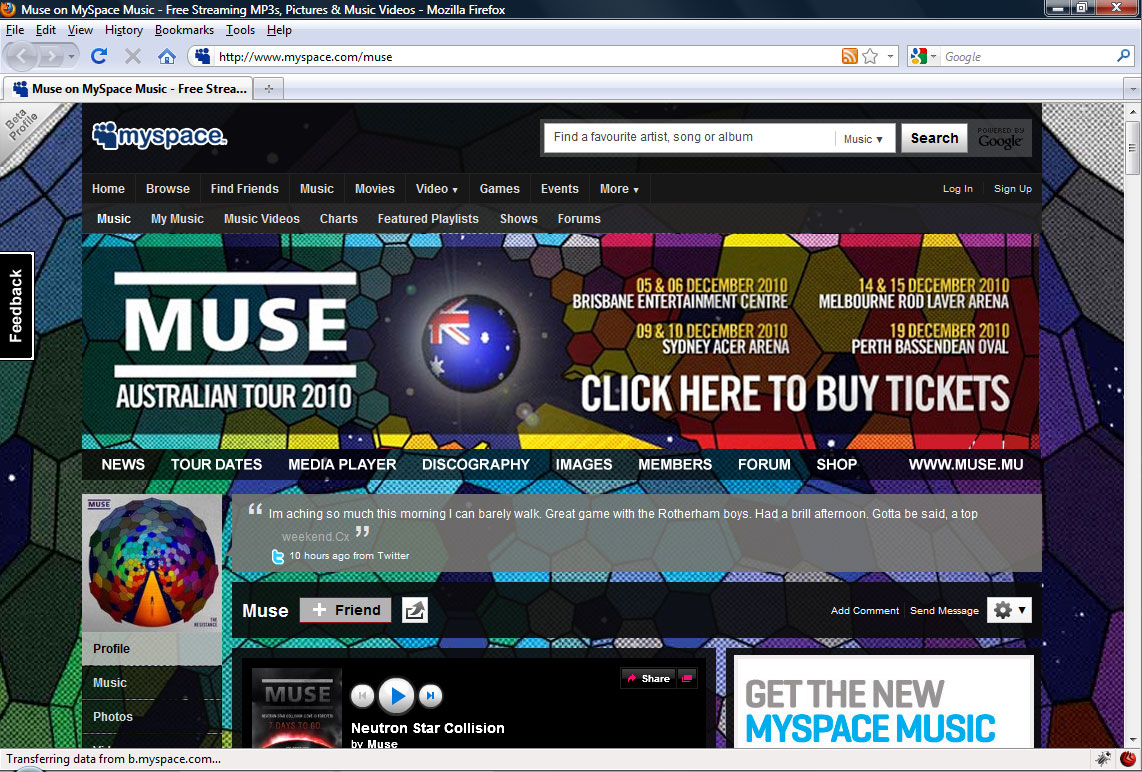Screen dimensions: 1142x772
Task: Click the pink pop-out icon beside Share
Action: point(686,678)
